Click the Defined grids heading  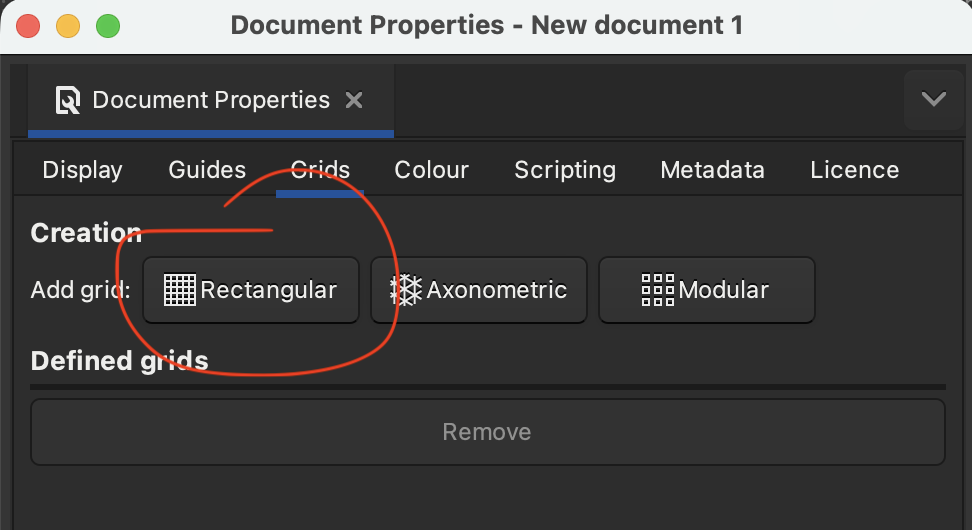[119, 360]
